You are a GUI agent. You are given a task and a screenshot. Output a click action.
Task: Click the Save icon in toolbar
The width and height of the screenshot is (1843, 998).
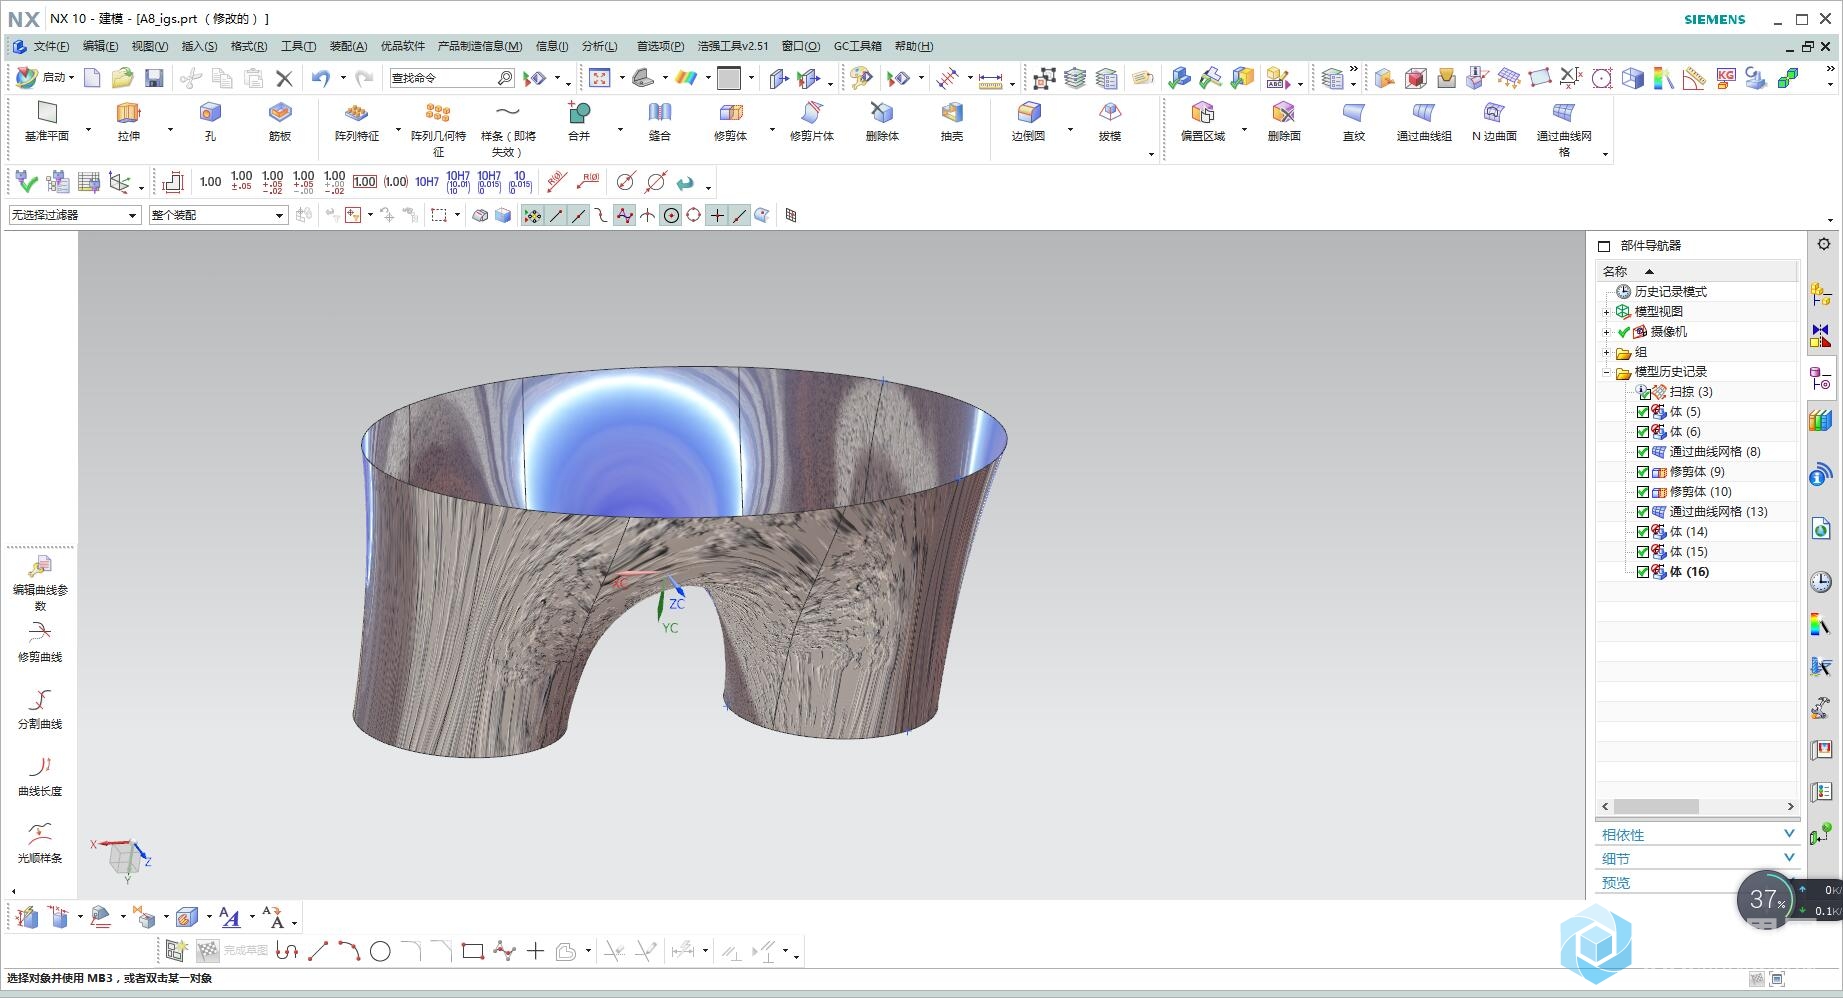pos(154,78)
